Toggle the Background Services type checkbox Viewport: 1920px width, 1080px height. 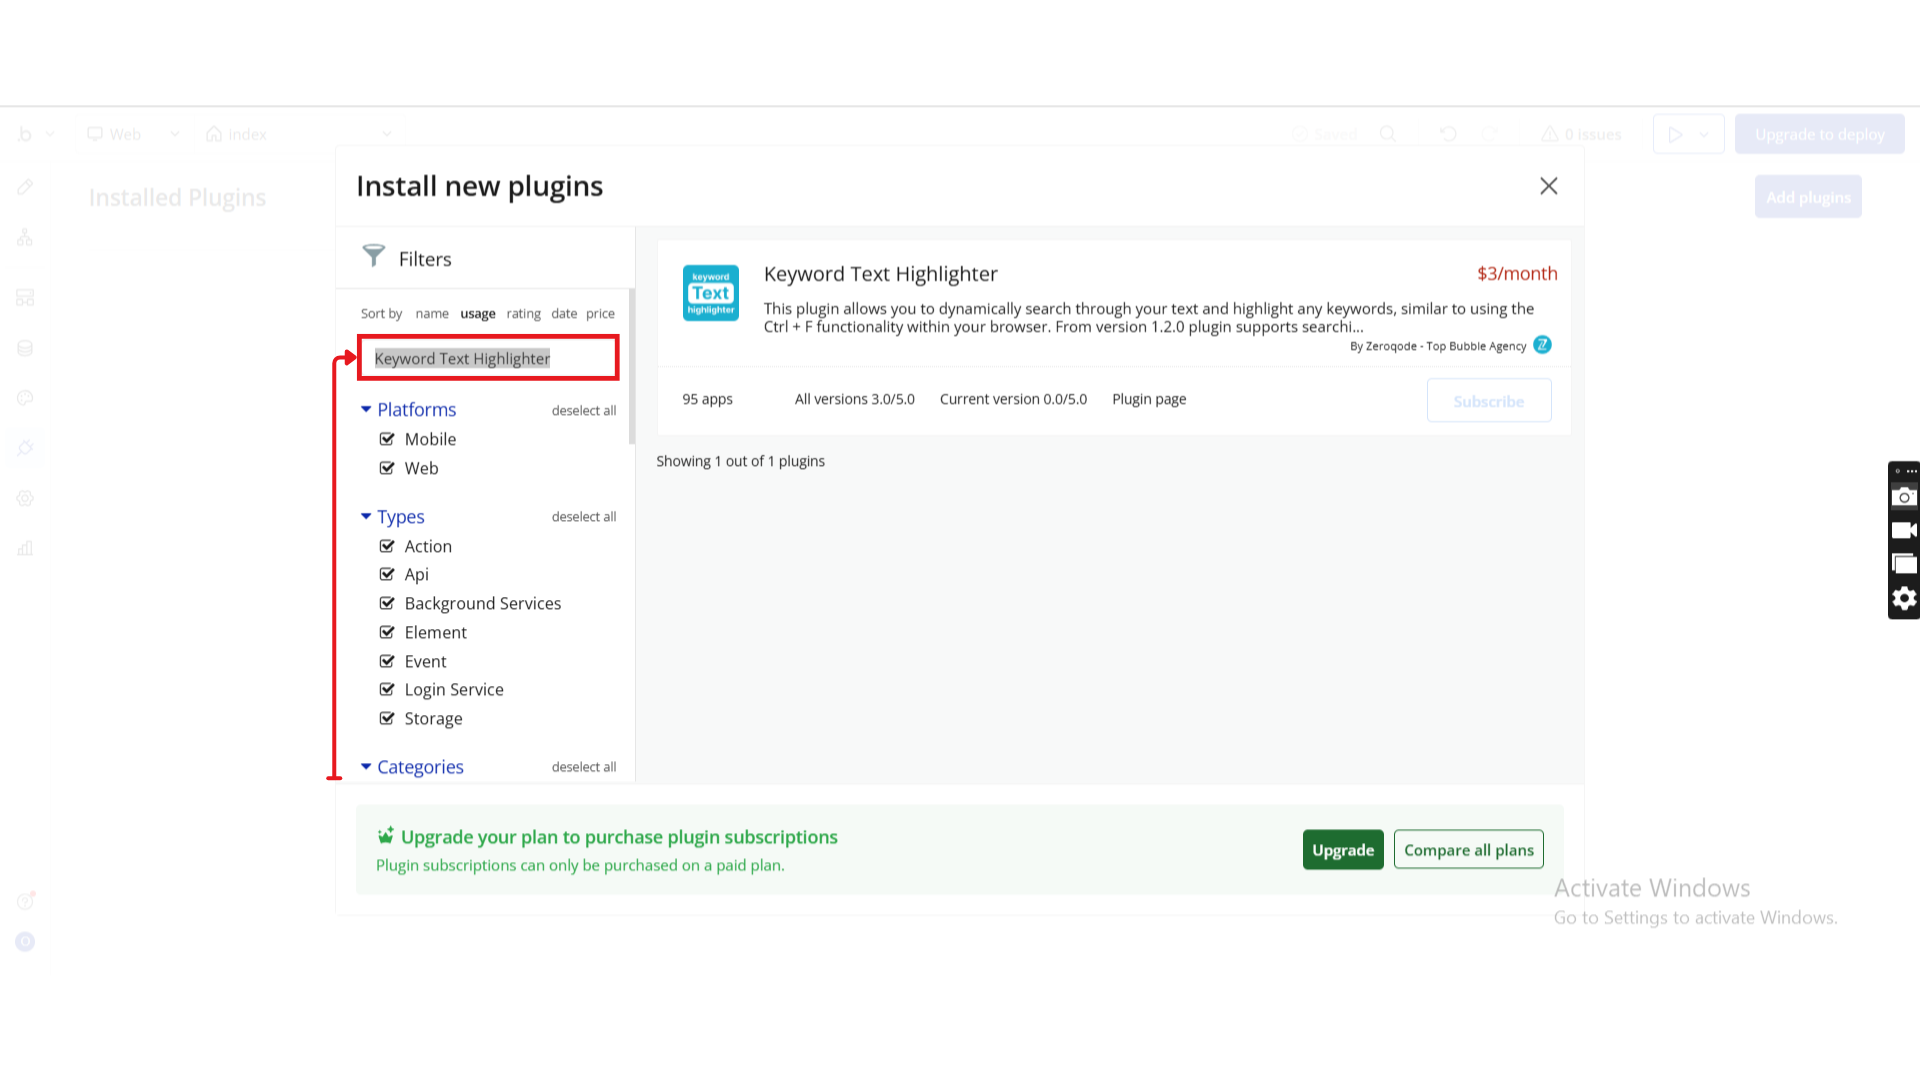[x=387, y=603]
